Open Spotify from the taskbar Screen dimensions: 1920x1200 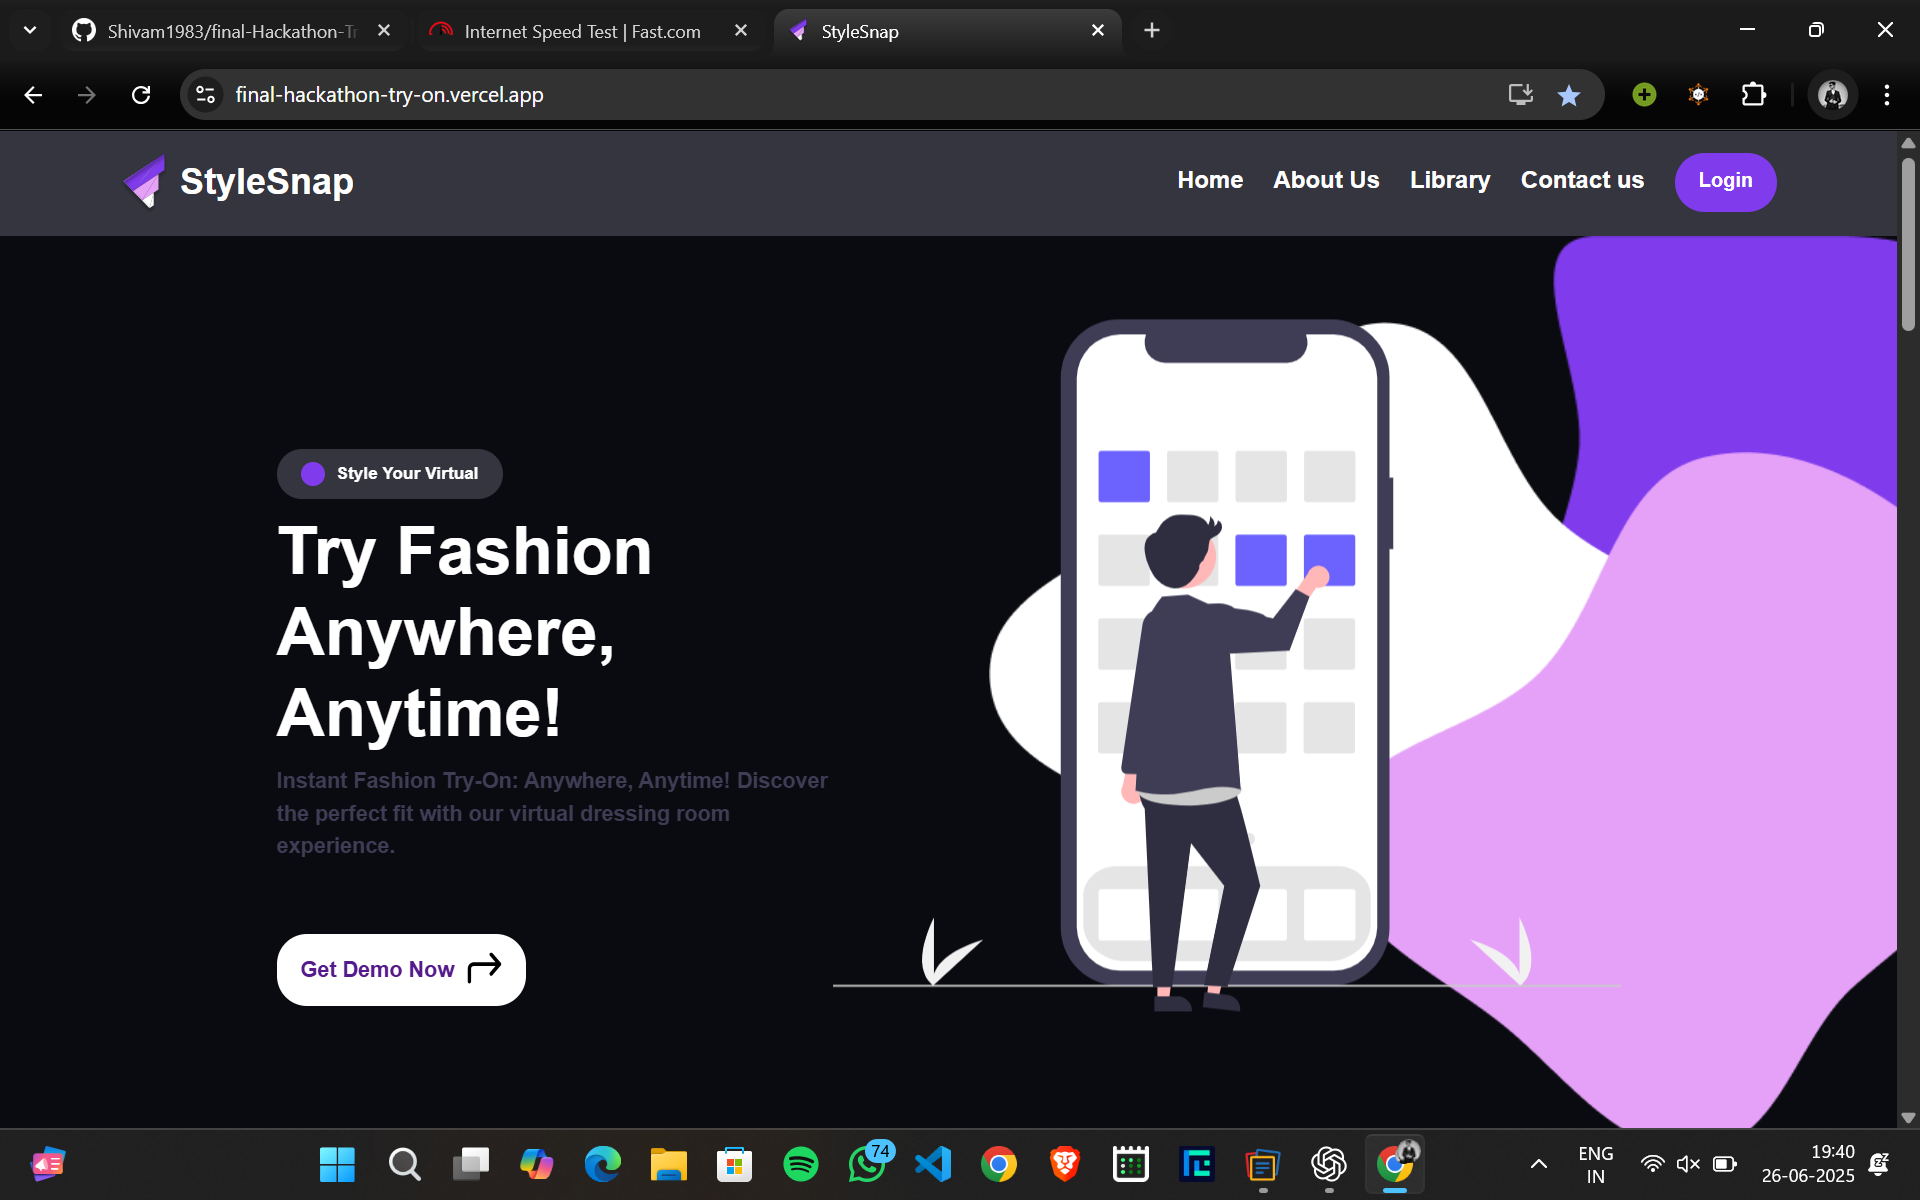click(x=800, y=1164)
